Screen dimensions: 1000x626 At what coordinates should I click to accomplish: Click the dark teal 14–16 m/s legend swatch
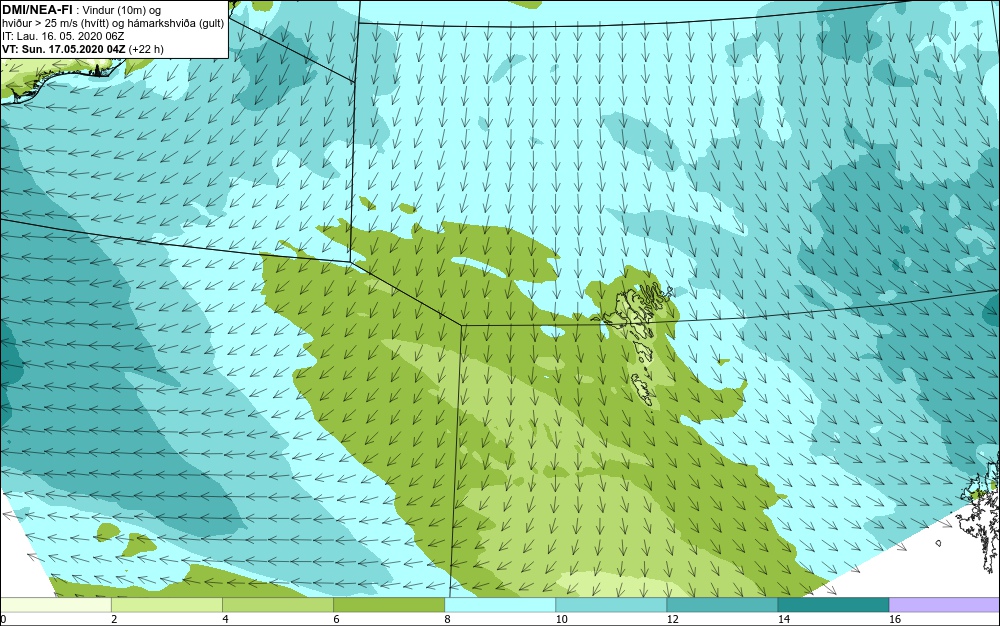click(x=833, y=605)
